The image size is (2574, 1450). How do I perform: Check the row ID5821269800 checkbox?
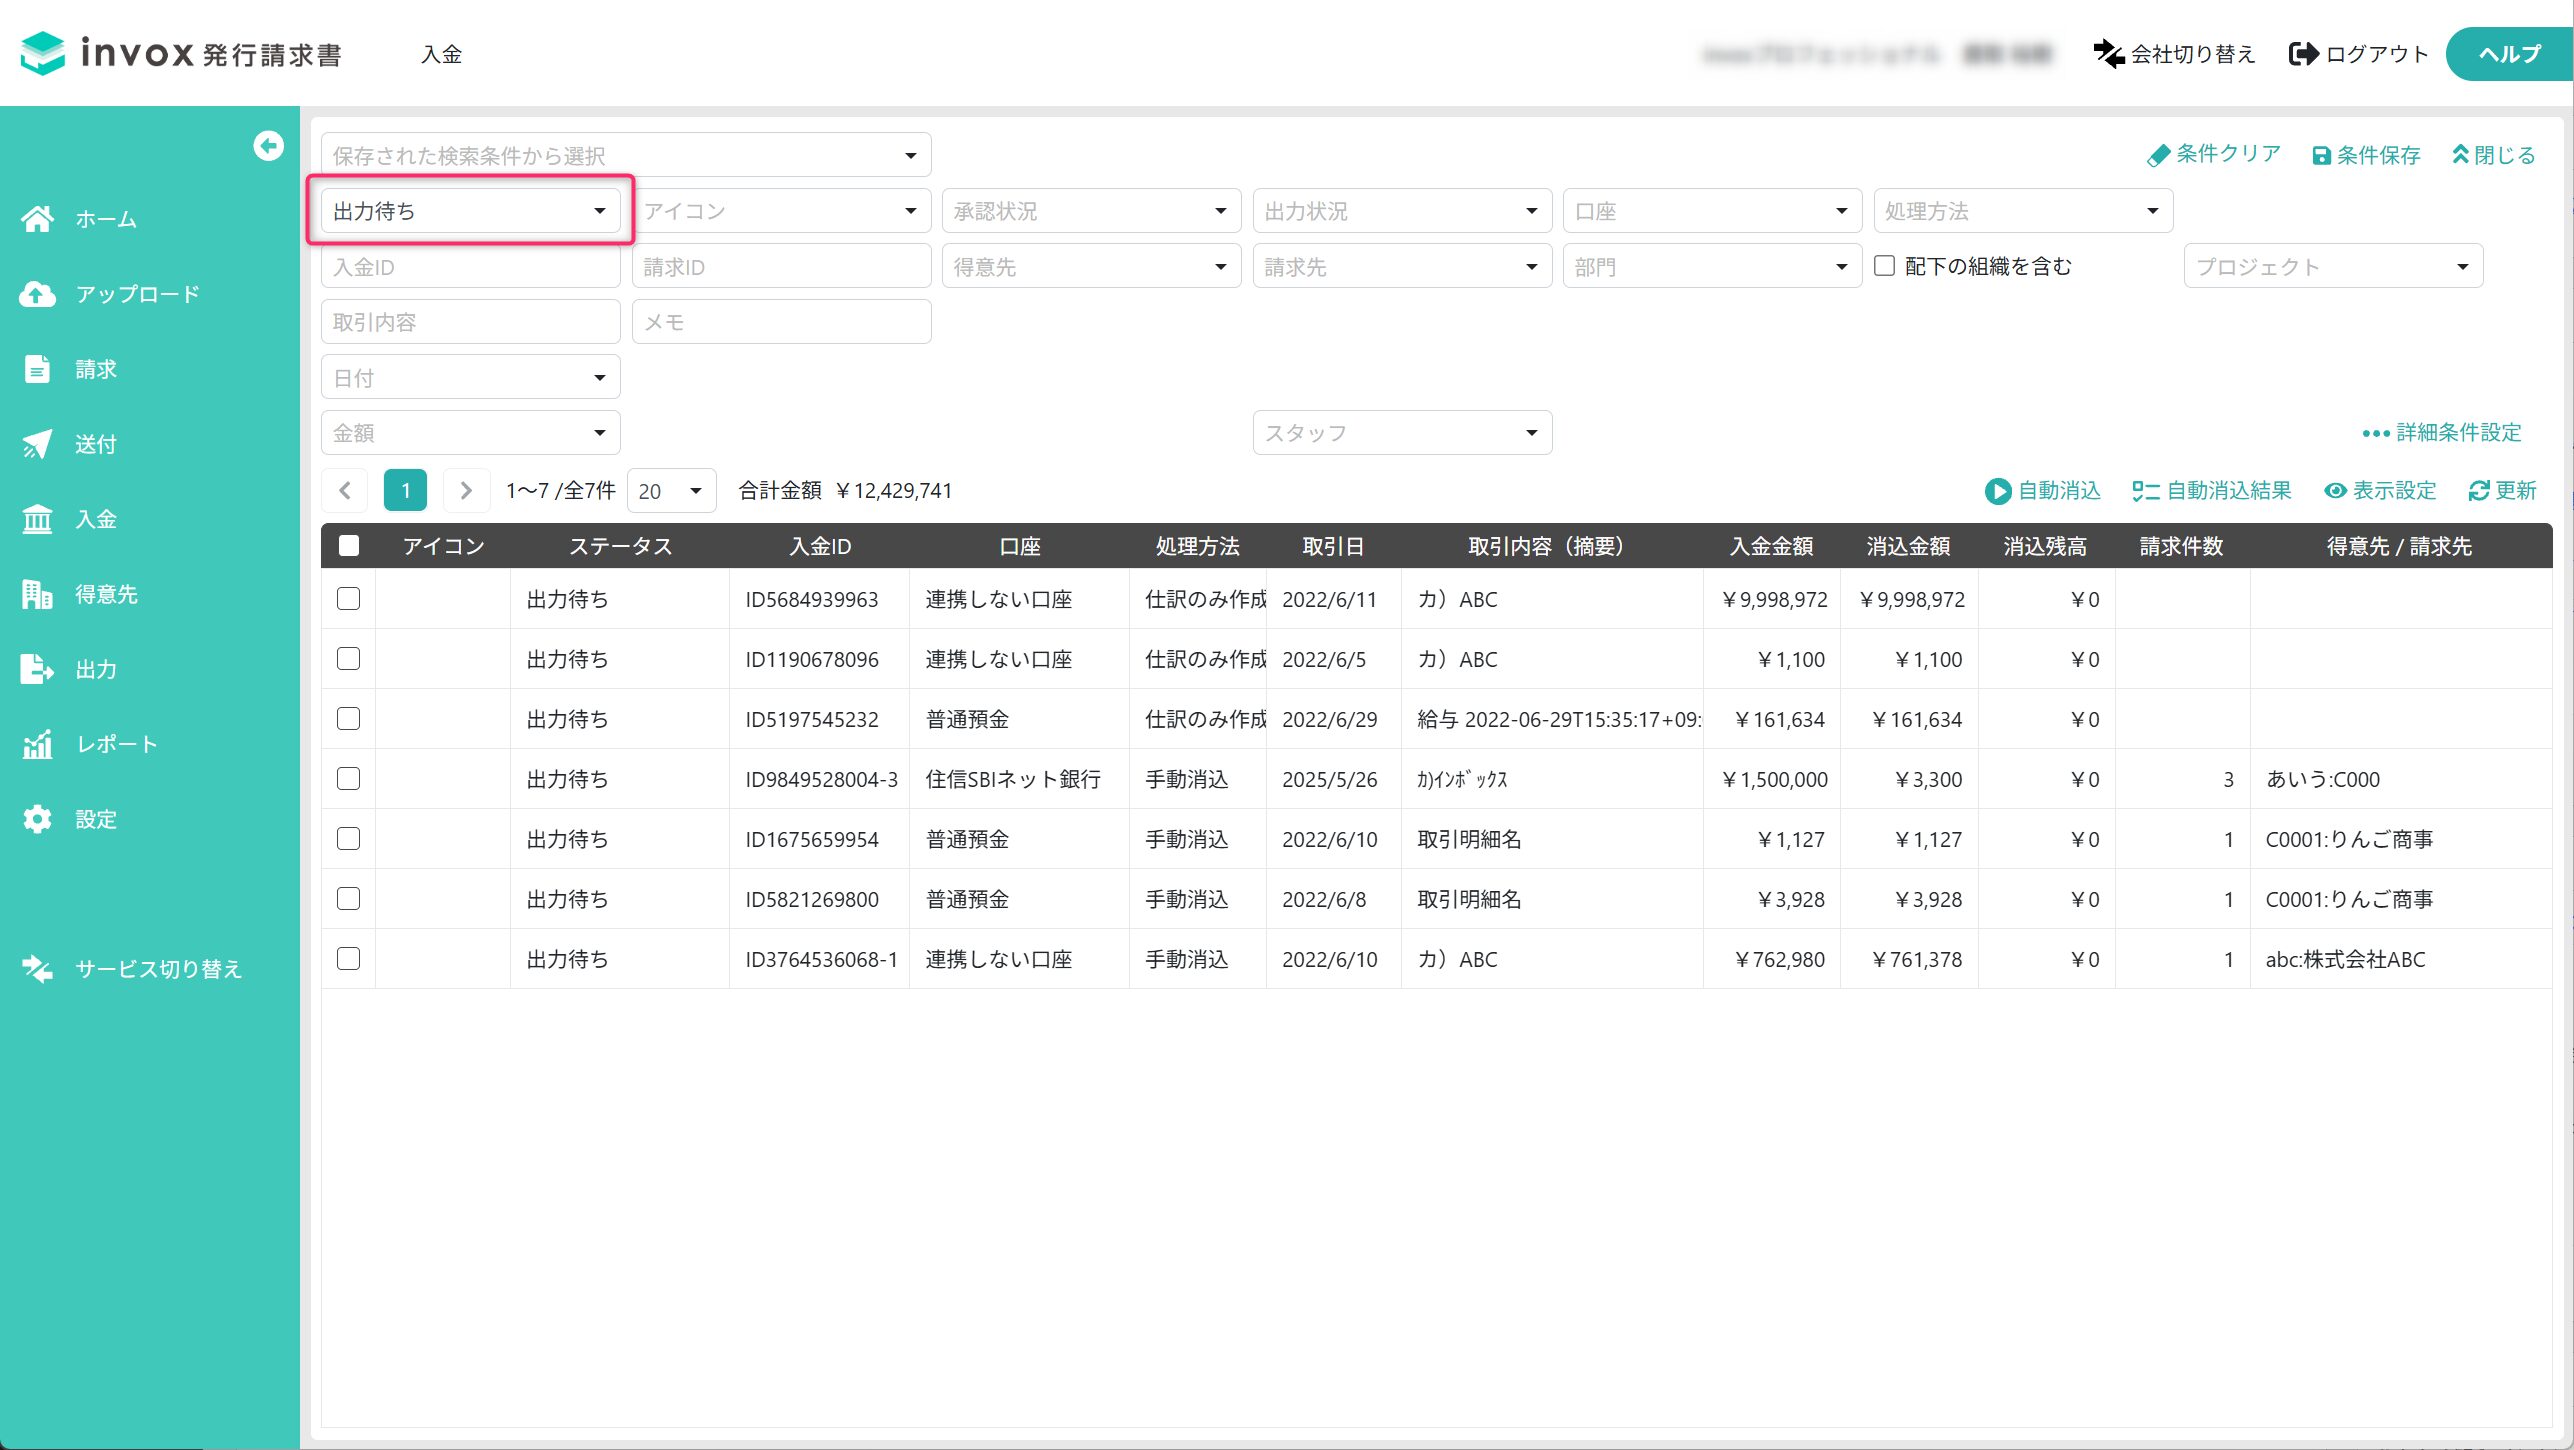click(x=348, y=899)
